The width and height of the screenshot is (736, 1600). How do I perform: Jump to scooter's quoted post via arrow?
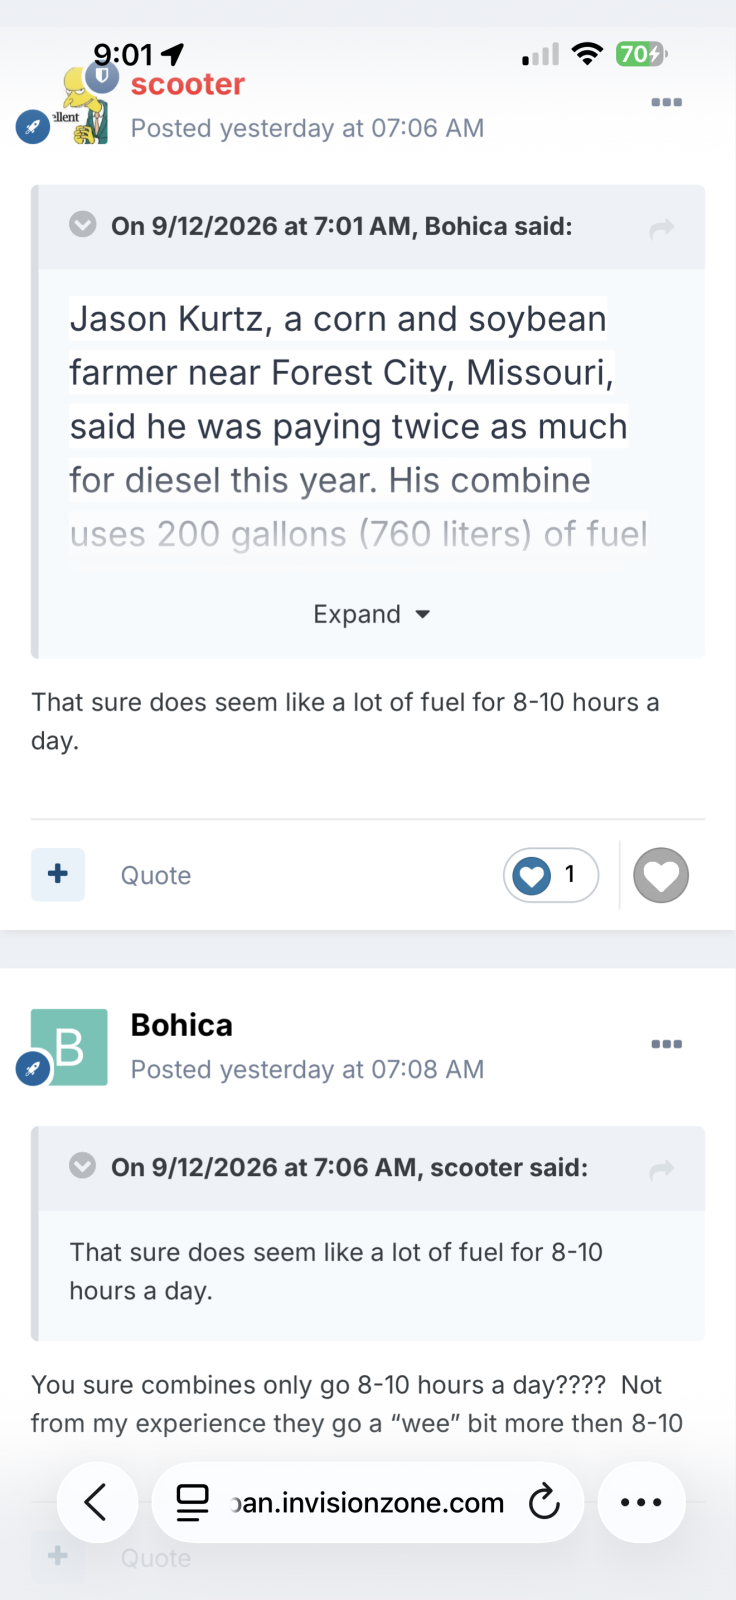(661, 1169)
